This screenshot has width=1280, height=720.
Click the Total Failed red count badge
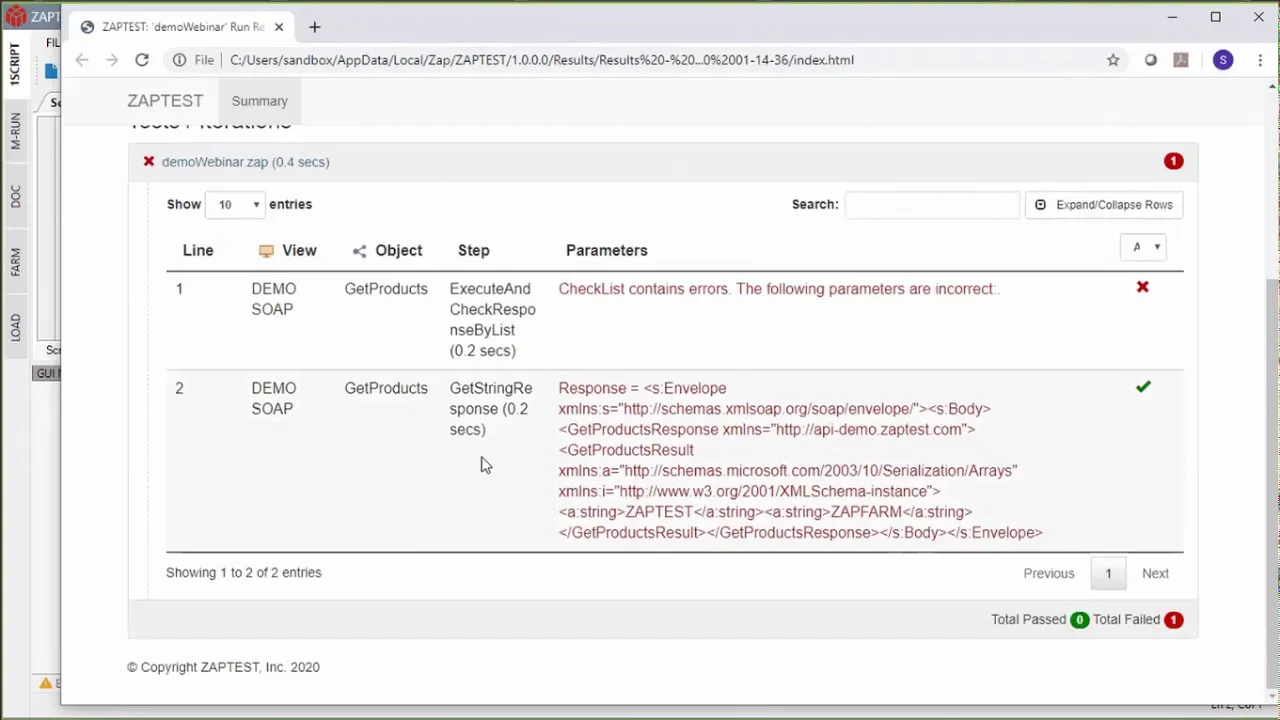(x=1173, y=620)
